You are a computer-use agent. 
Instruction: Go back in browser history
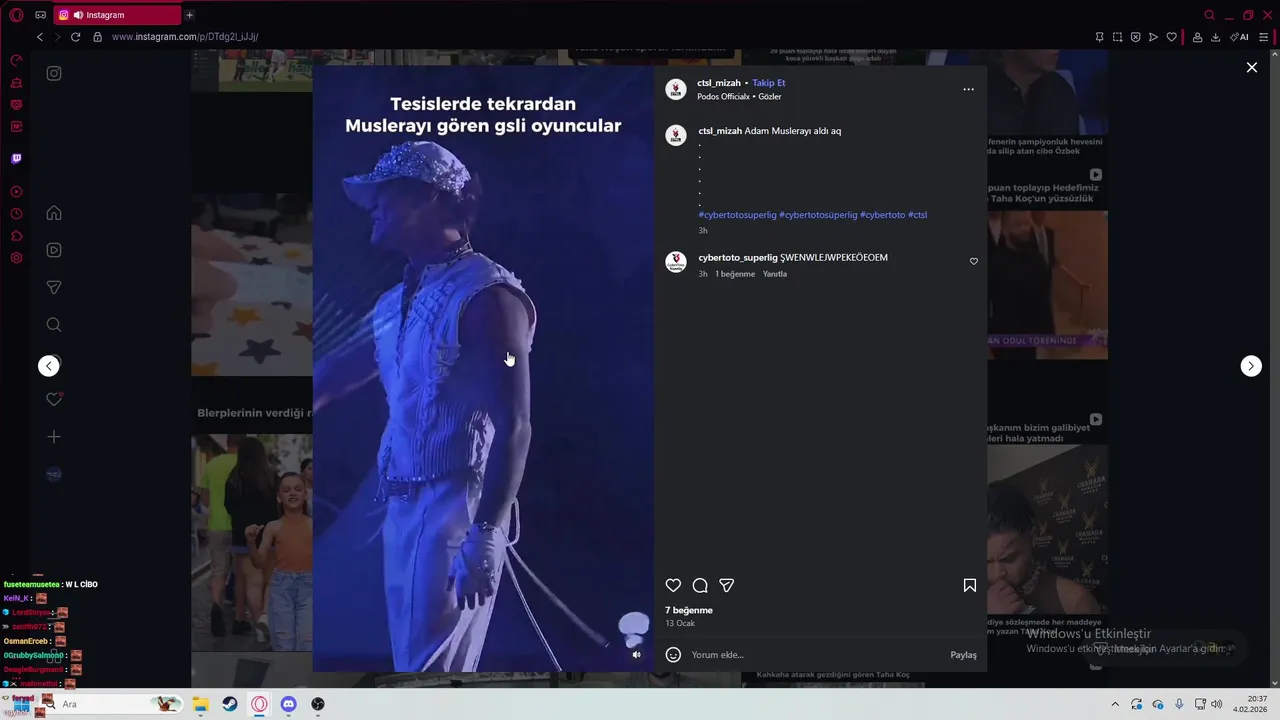(x=40, y=37)
